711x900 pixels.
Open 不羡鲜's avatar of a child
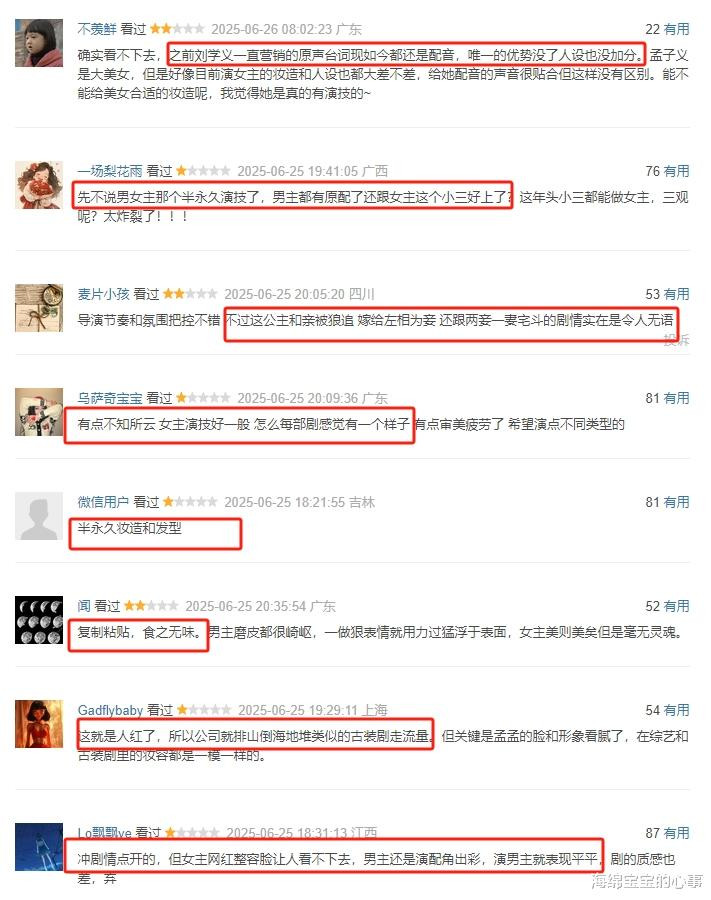pyautogui.click(x=39, y=43)
